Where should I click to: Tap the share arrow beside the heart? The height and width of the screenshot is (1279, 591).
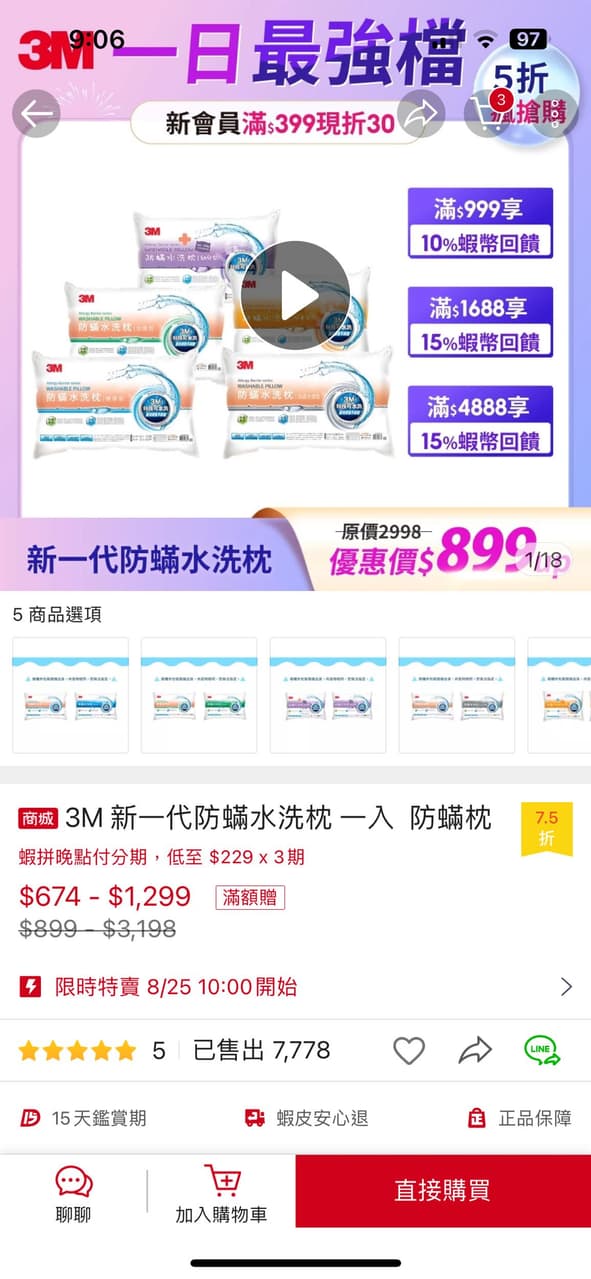[475, 1050]
